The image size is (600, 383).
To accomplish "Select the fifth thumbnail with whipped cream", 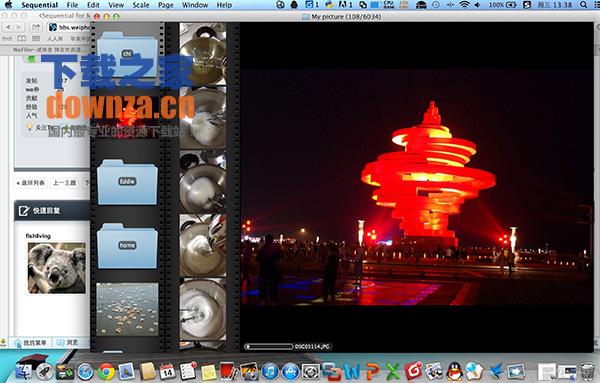I will pyautogui.click(x=203, y=309).
